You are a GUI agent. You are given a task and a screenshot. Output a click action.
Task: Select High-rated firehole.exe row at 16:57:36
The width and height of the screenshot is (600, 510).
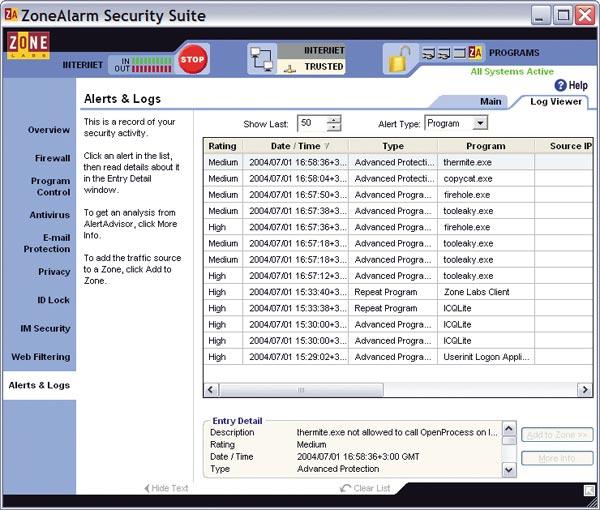click(398, 227)
